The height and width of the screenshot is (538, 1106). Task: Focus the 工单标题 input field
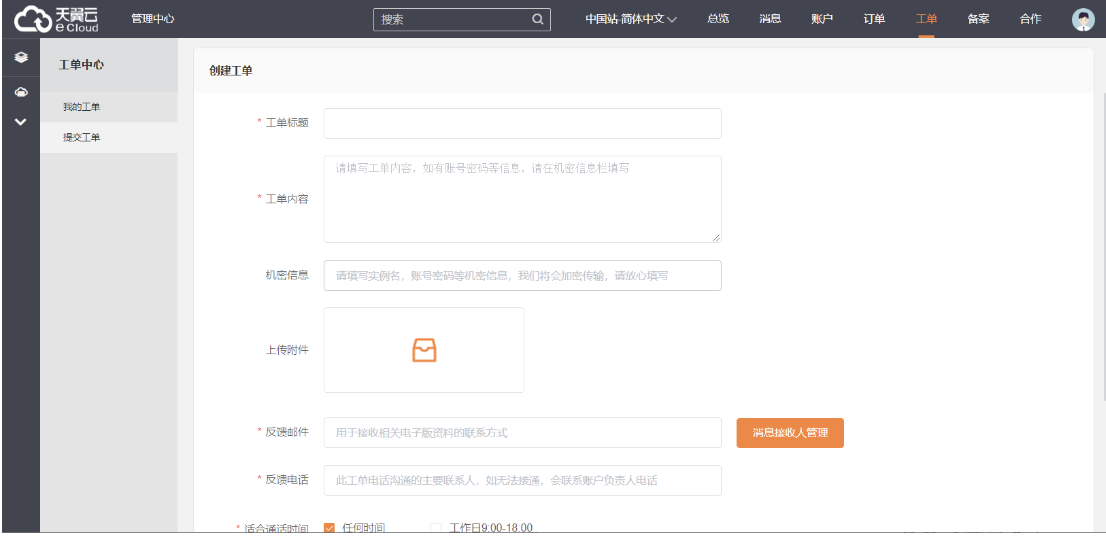(522, 123)
